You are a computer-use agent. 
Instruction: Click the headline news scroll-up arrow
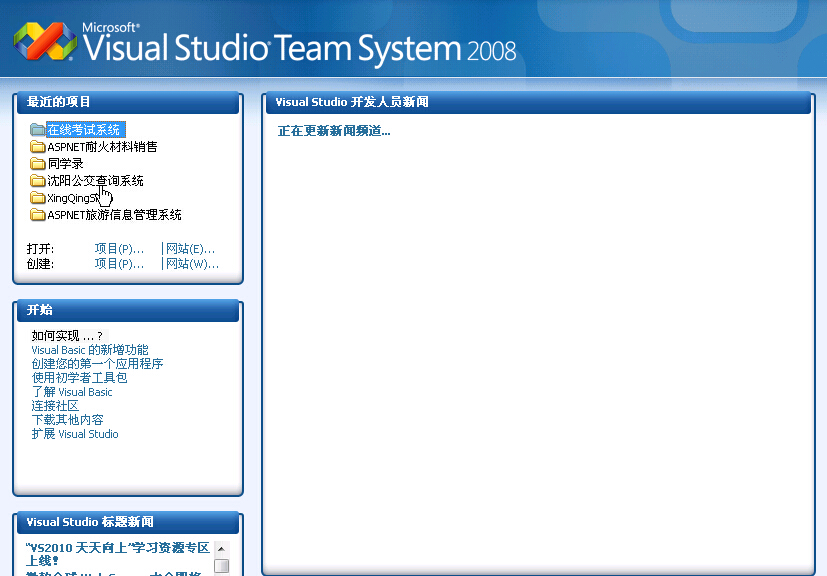pyautogui.click(x=222, y=549)
